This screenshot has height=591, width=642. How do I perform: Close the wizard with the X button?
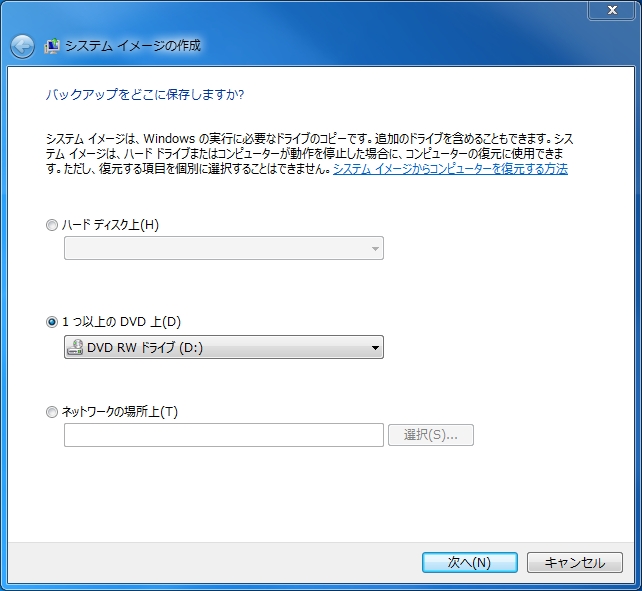click(x=612, y=10)
